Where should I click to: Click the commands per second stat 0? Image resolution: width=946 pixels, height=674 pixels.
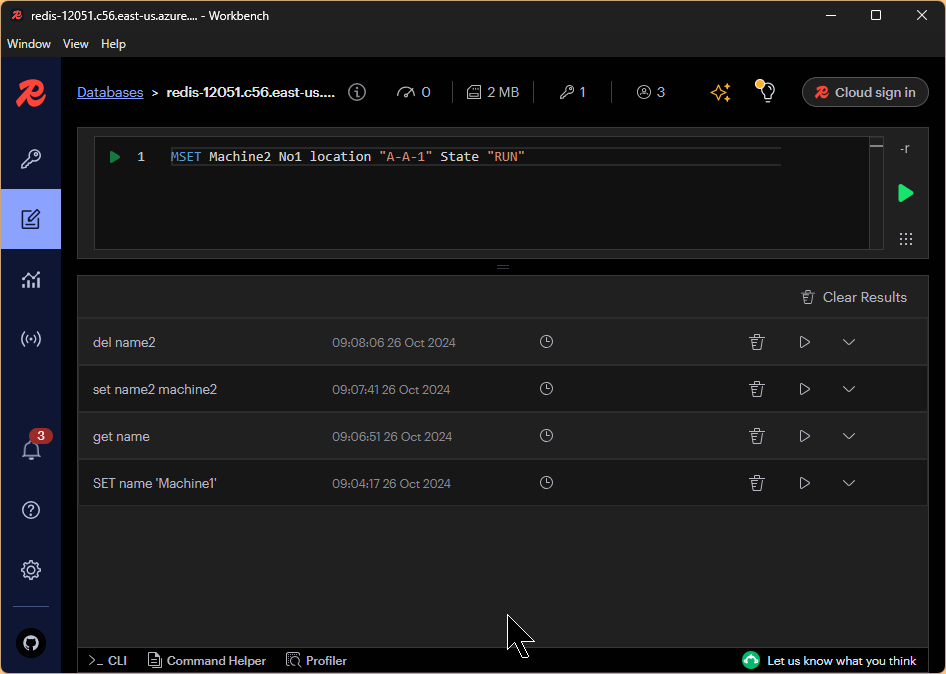[414, 92]
